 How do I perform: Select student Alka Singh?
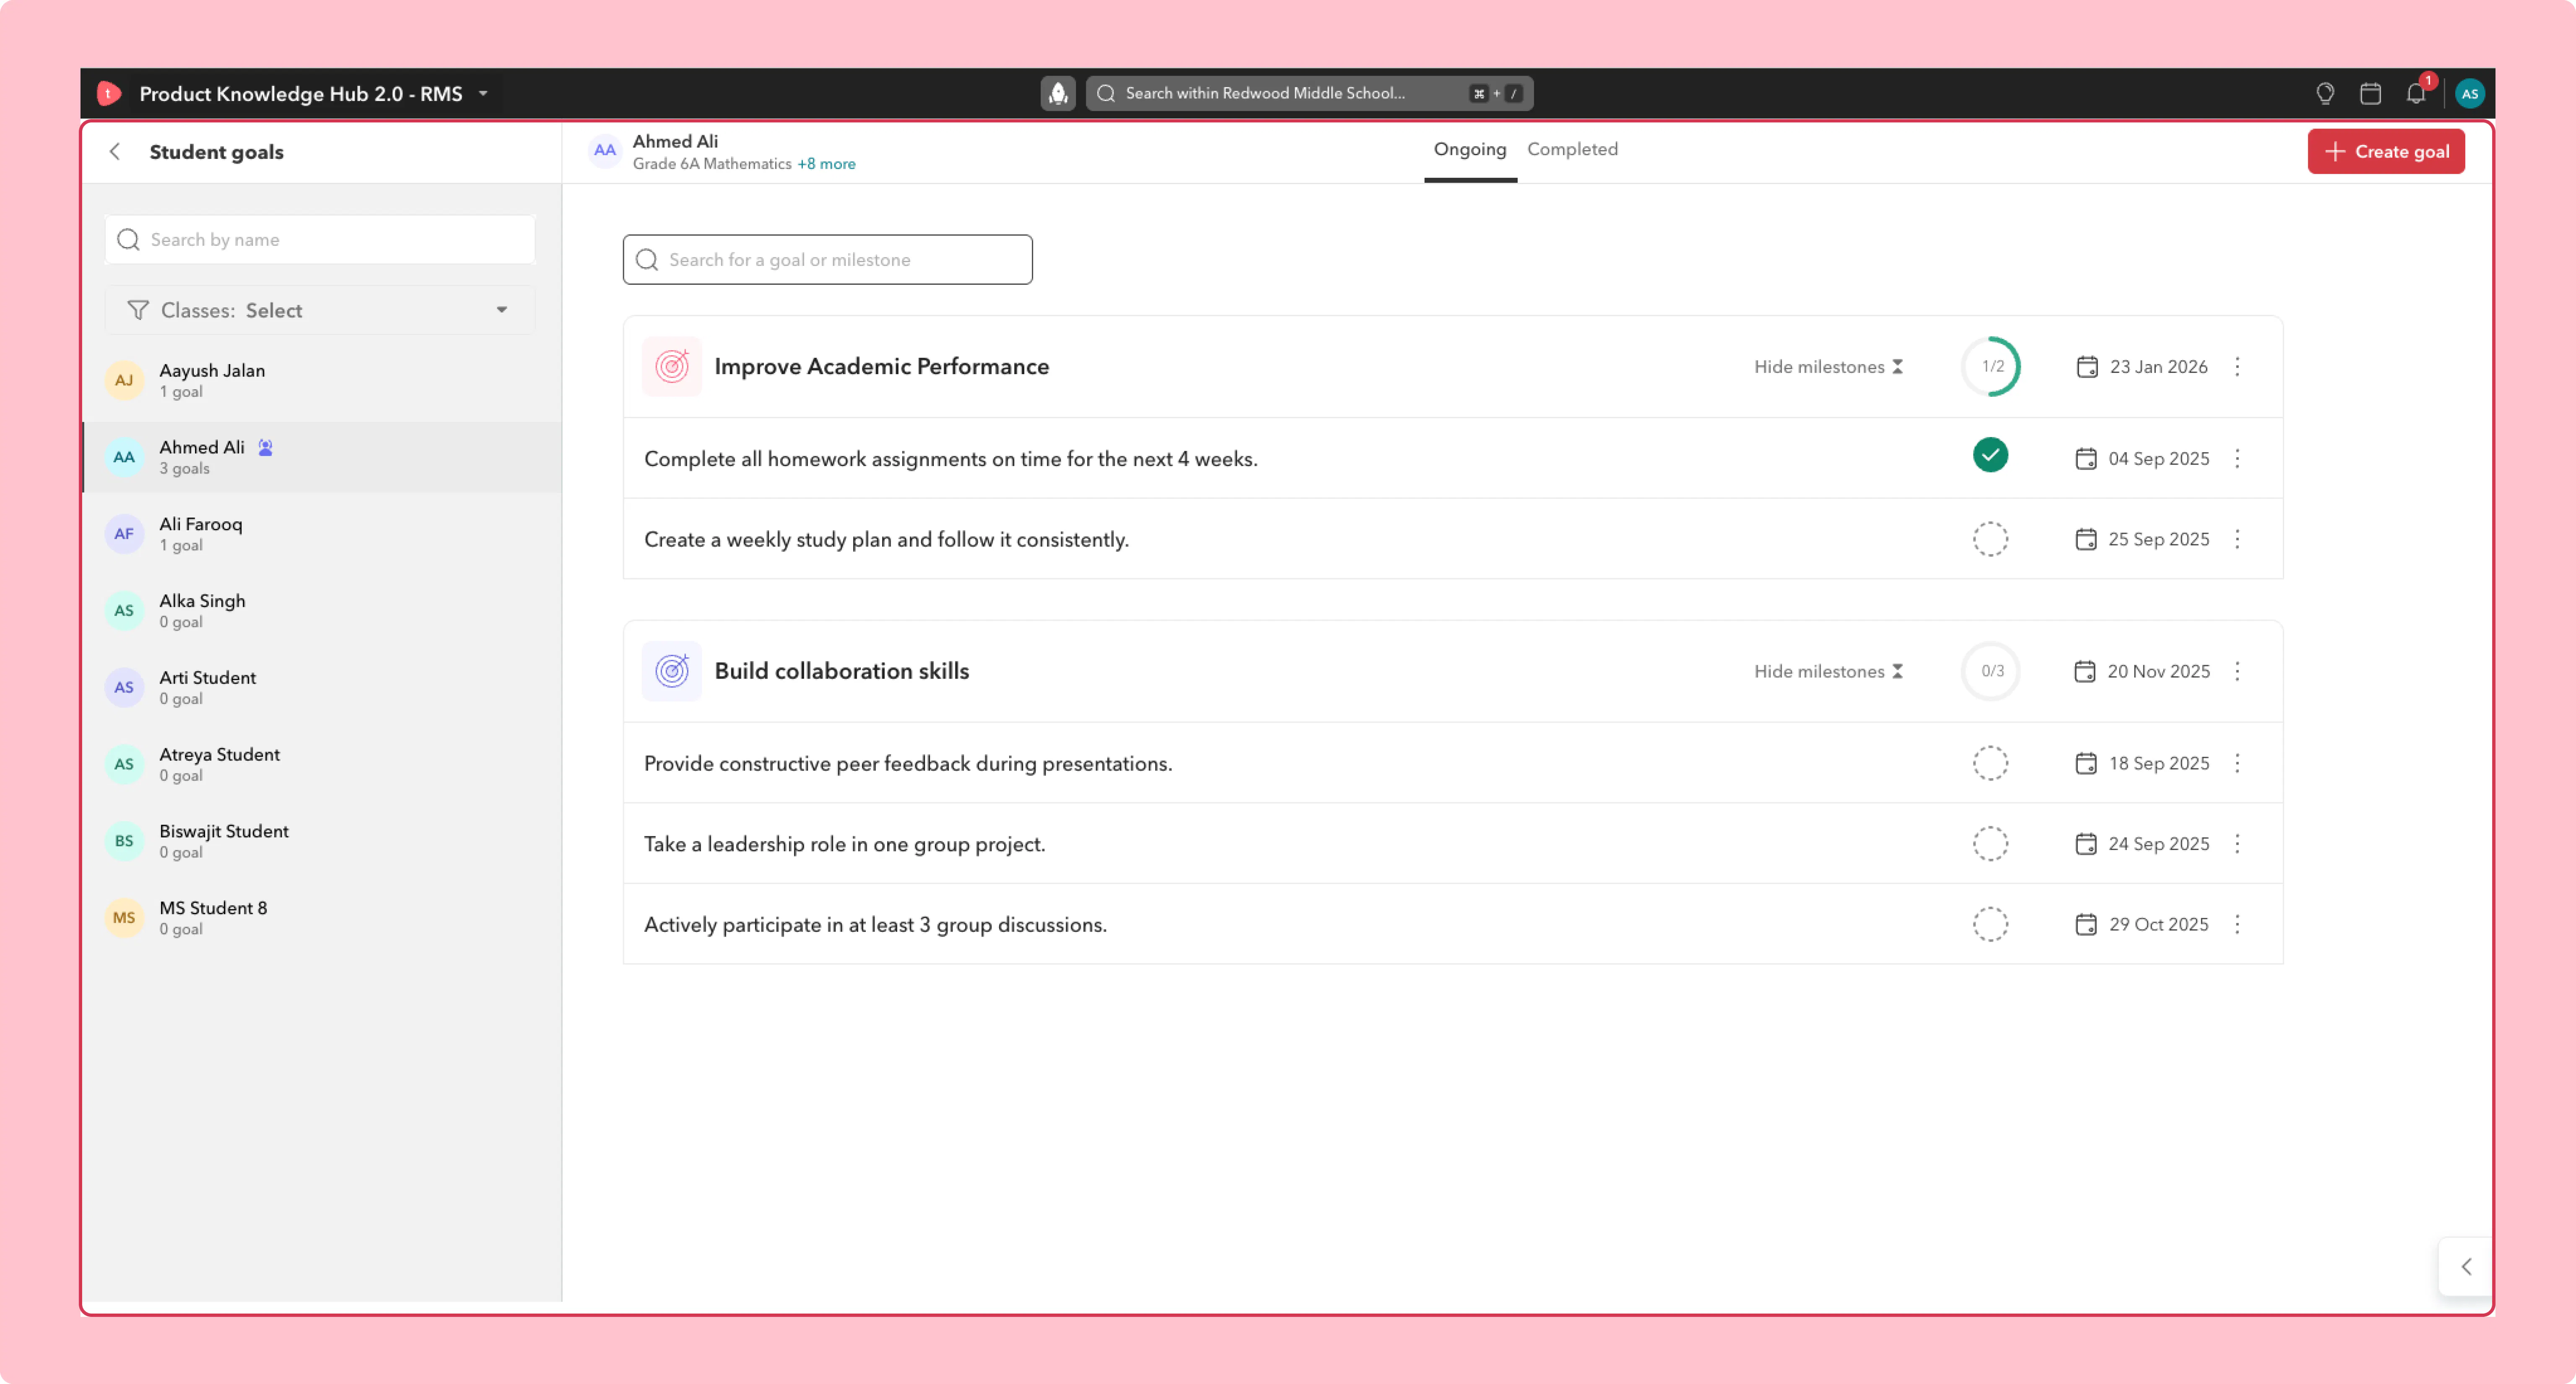click(321, 611)
